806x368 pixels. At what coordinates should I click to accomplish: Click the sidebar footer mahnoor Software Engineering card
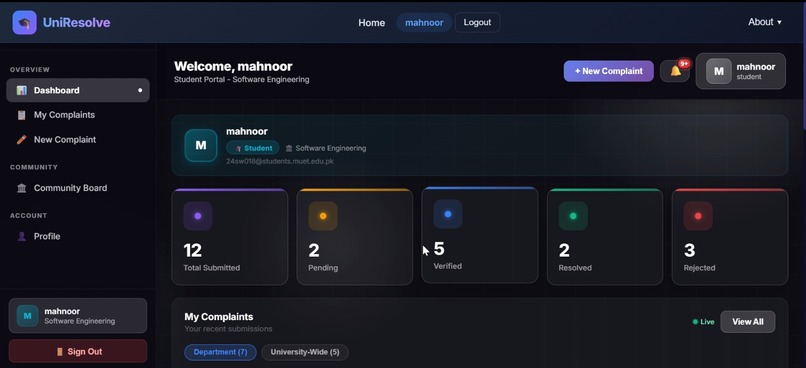tap(78, 316)
